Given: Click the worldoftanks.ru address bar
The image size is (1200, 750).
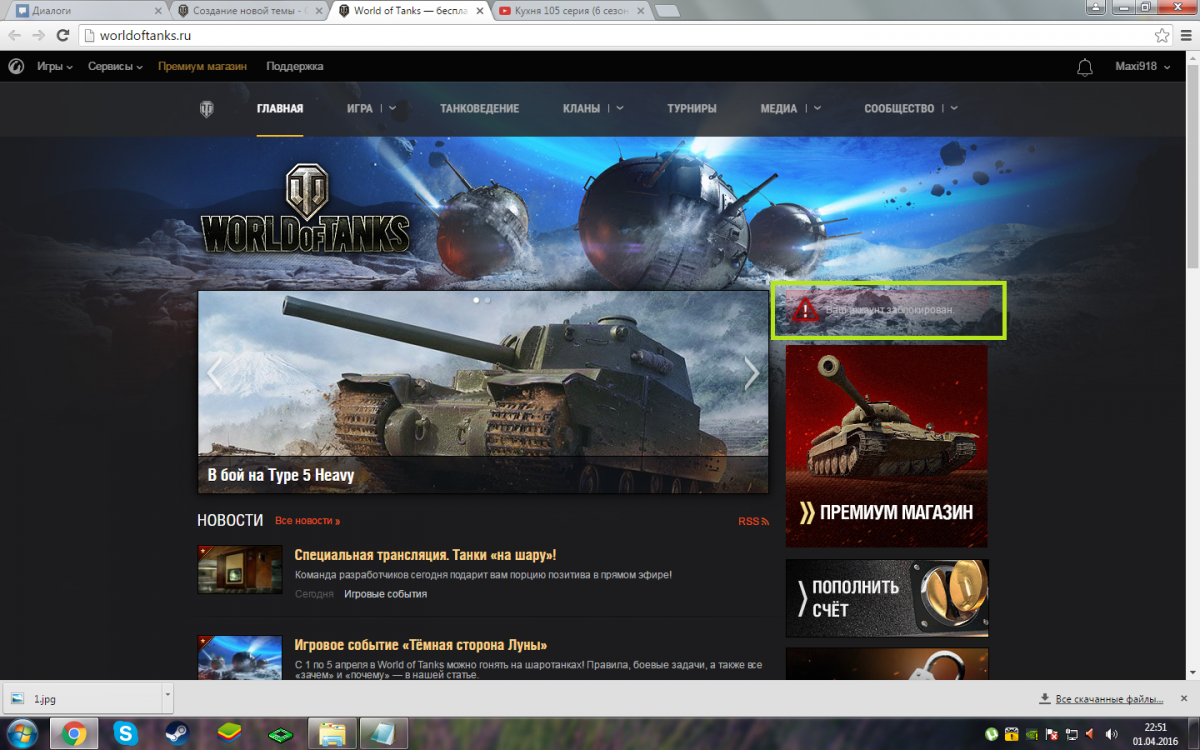Looking at the screenshot, I should pos(600,35).
